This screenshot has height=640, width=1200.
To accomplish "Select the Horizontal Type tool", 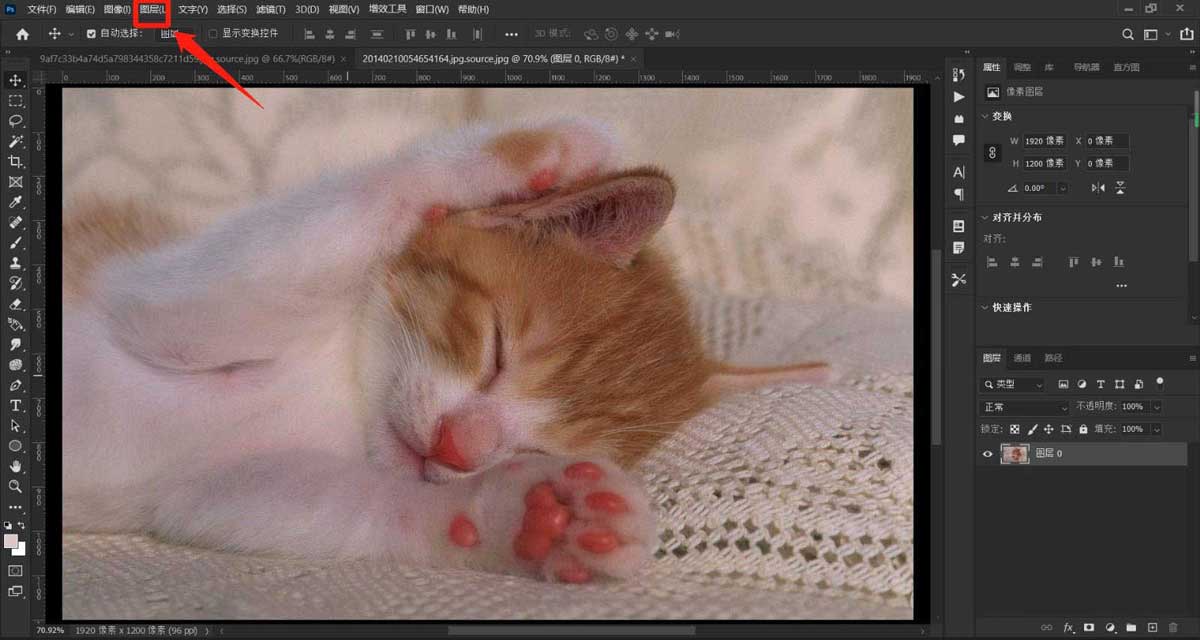I will [x=16, y=405].
